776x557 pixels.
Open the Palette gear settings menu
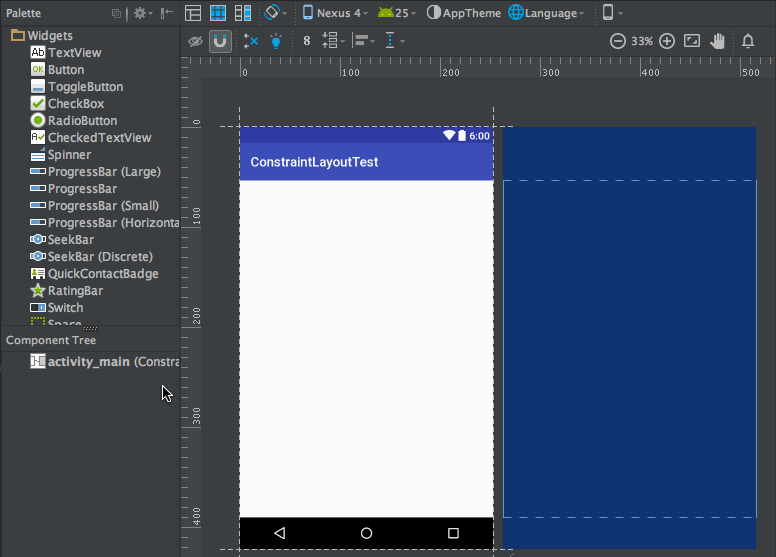point(142,13)
